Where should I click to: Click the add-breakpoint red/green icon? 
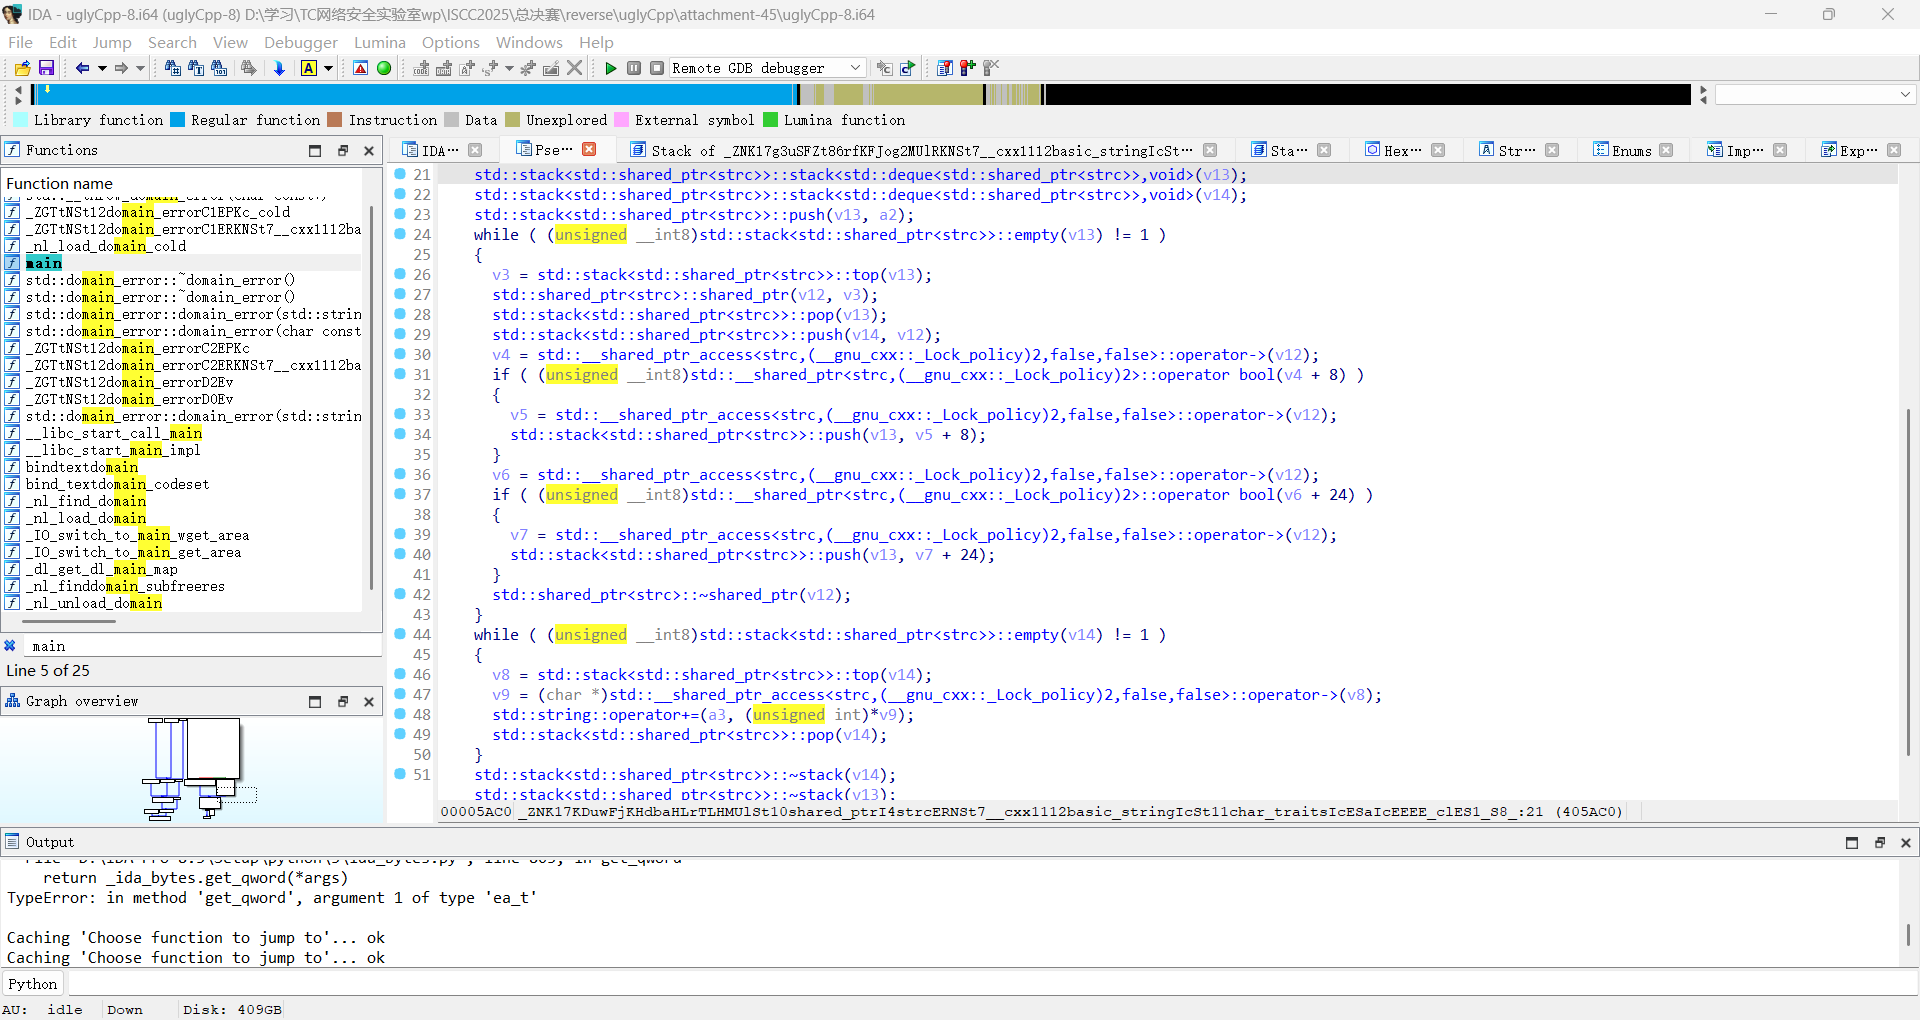pos(968,68)
